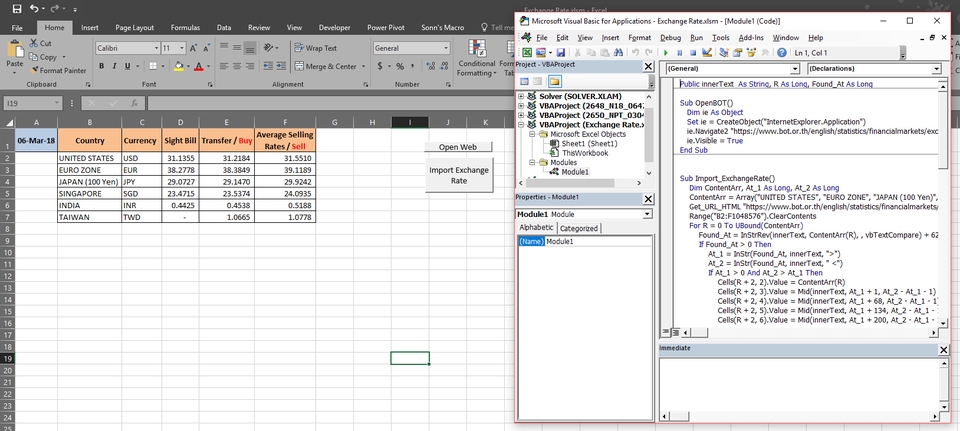Open Project Explorer from VBA toolbar icon

[x=724, y=53]
